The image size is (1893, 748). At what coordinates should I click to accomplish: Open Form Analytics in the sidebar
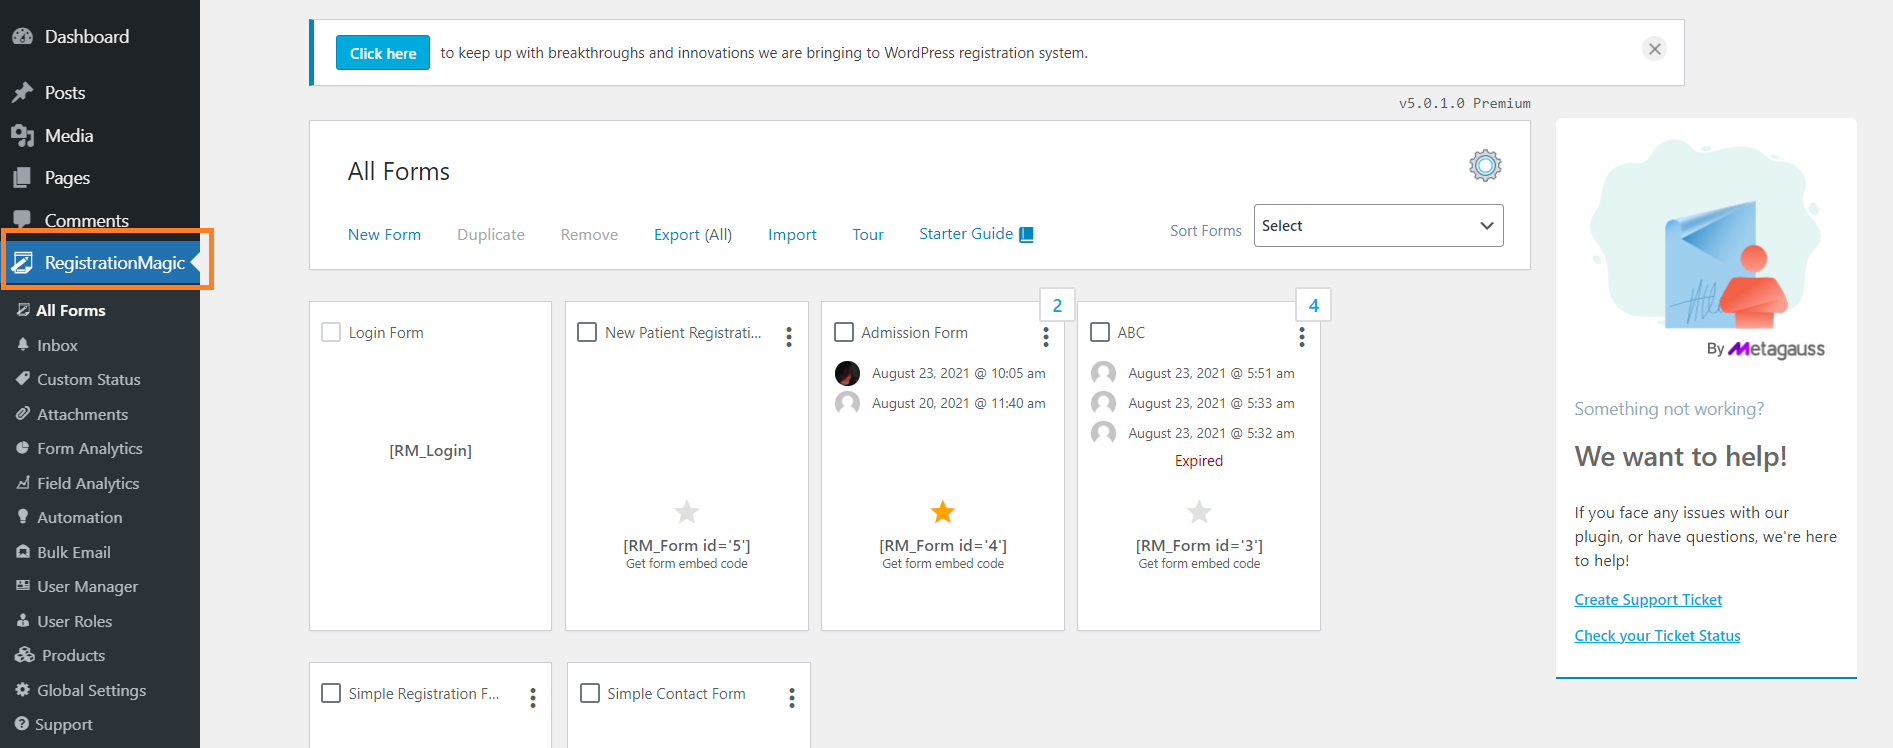tap(89, 449)
